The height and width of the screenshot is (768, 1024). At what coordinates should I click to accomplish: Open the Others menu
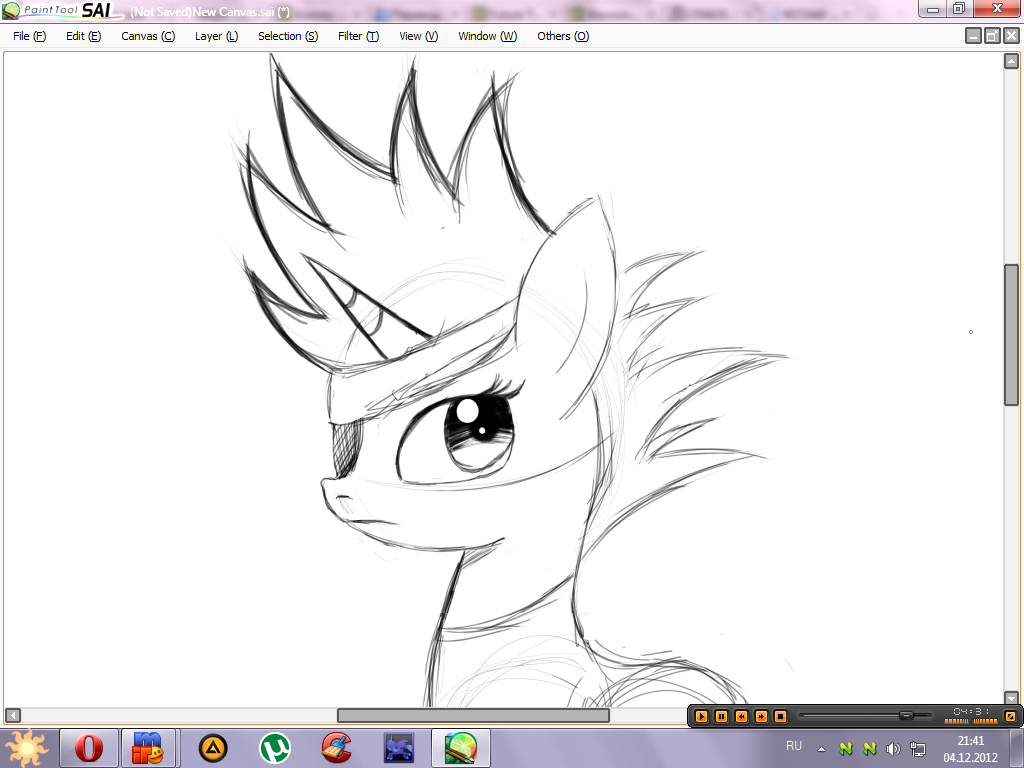[x=563, y=36]
